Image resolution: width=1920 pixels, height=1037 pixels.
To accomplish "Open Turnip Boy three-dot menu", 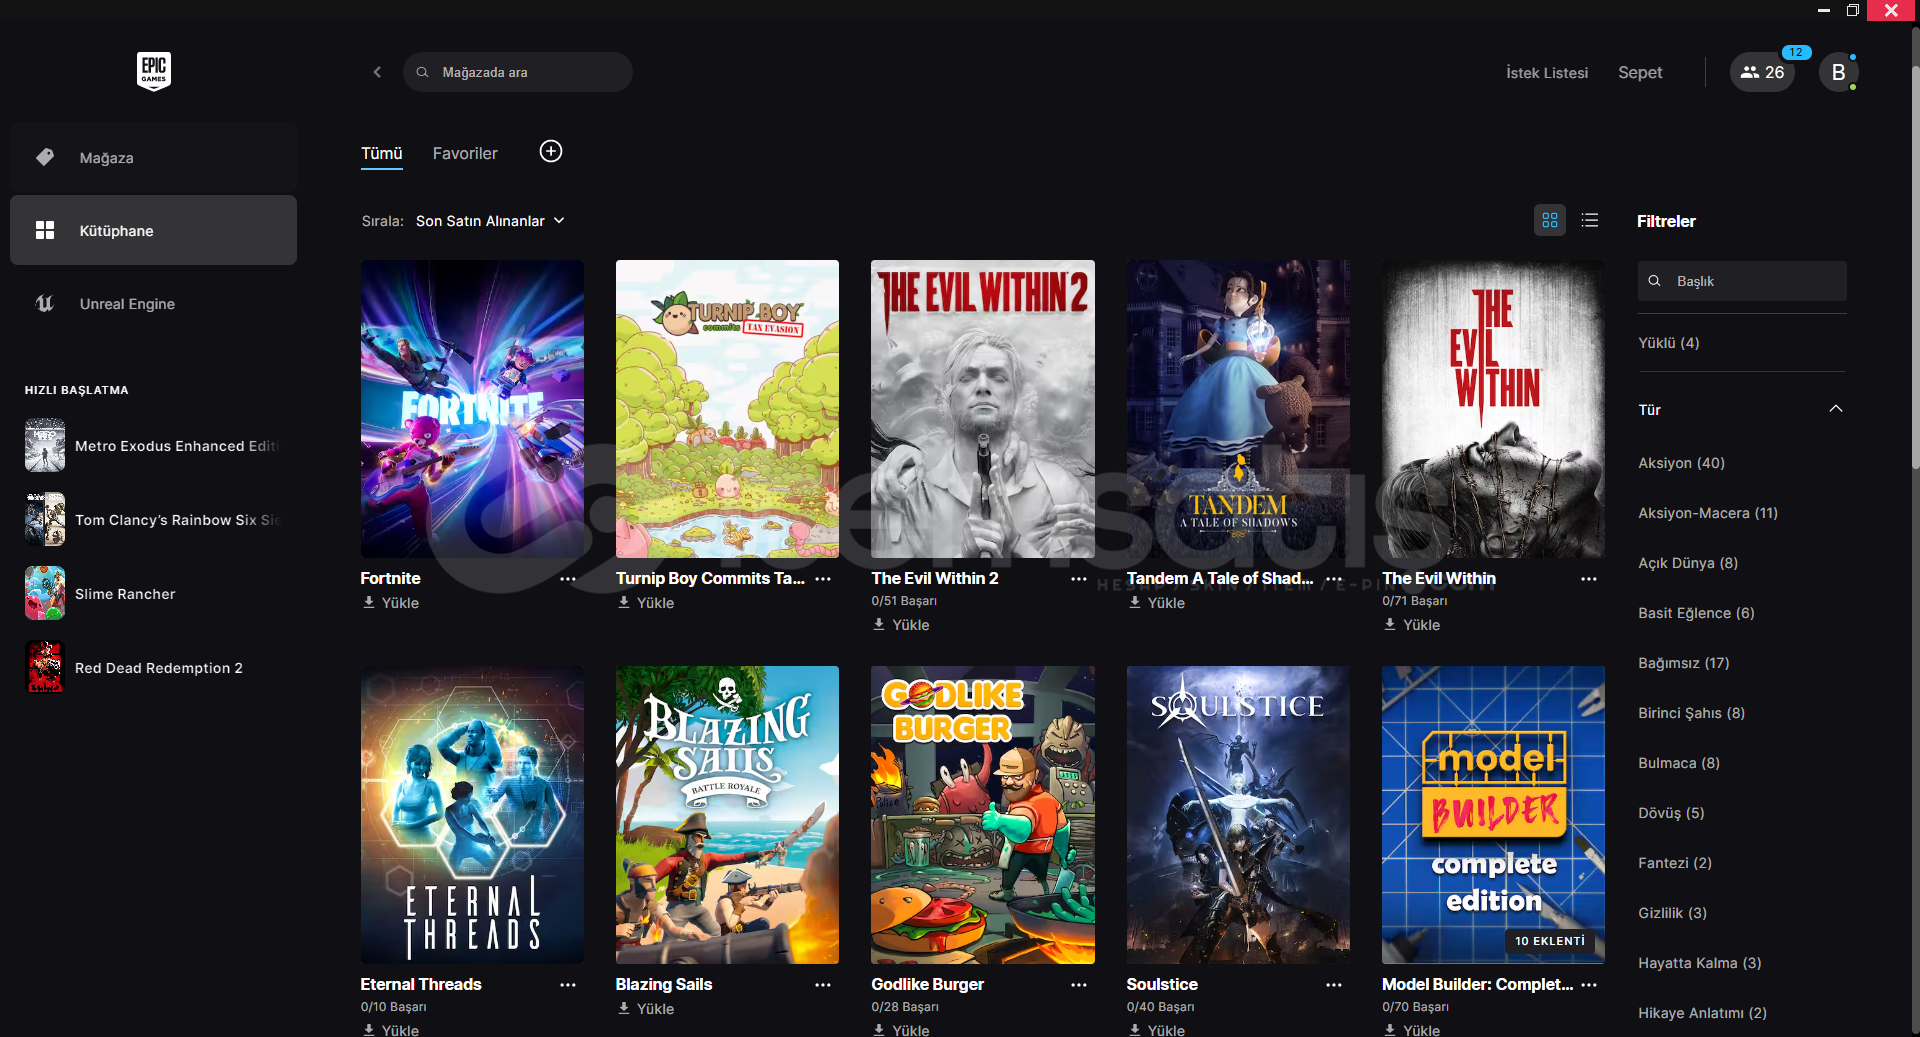I will click(823, 579).
